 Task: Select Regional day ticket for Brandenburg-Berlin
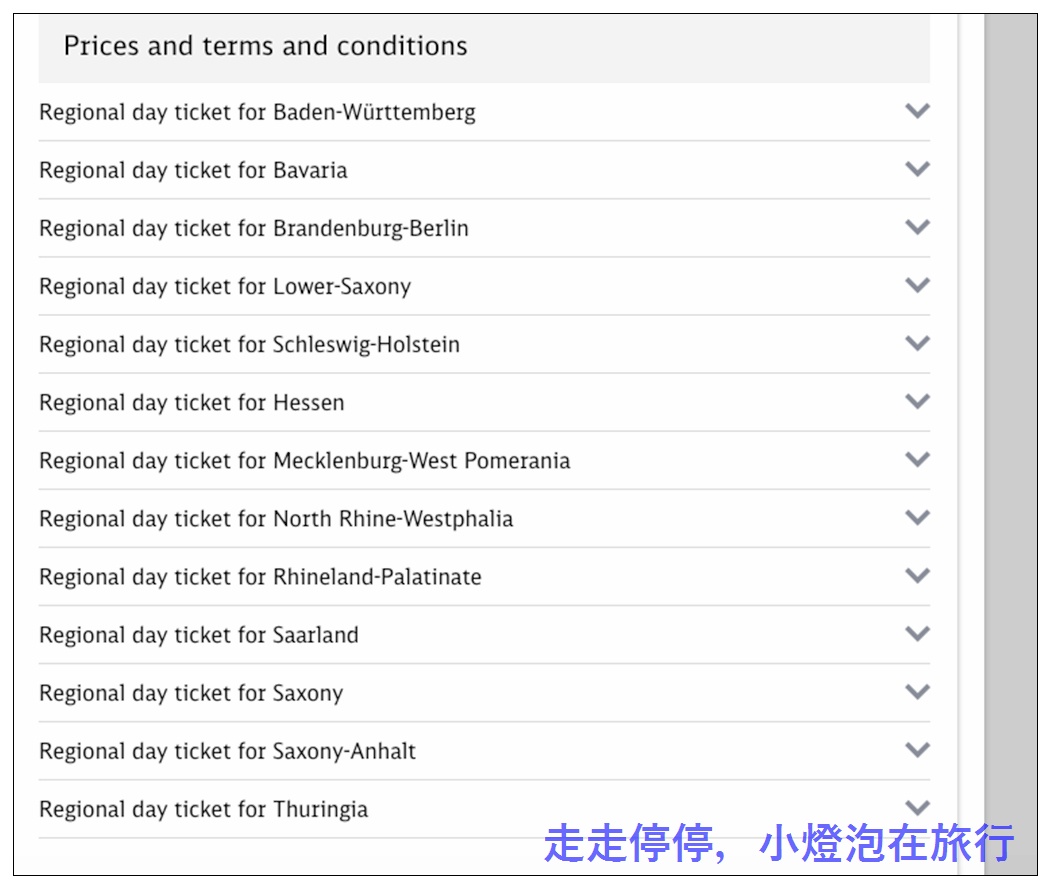coord(484,228)
